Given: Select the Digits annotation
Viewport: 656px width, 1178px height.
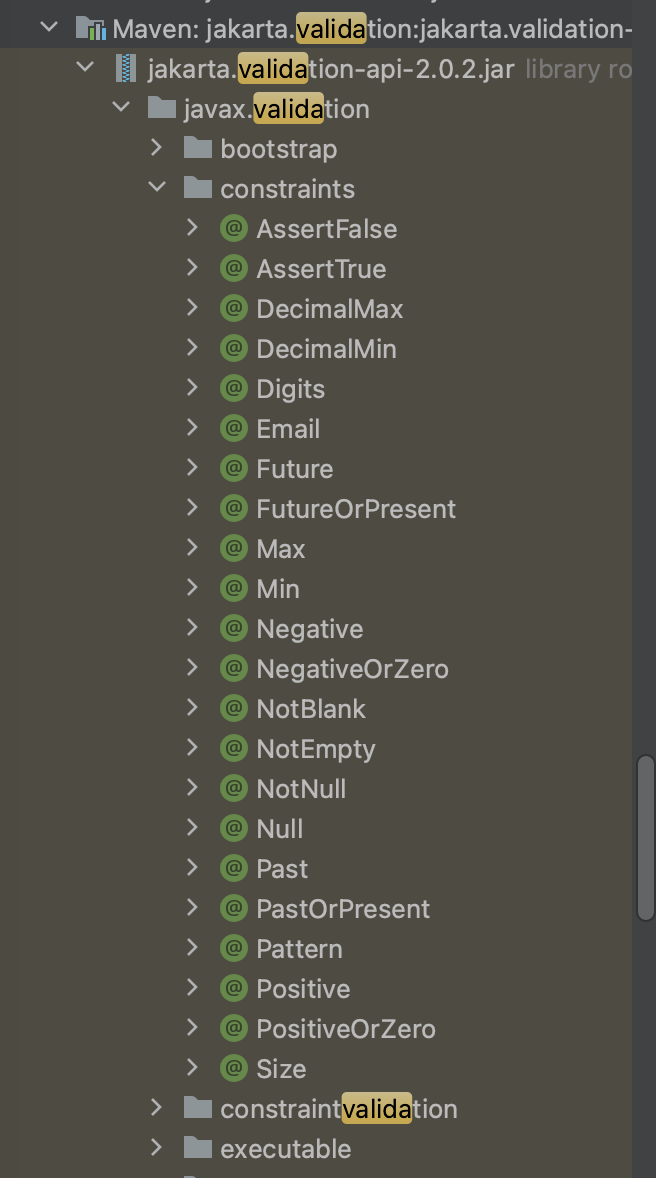Looking at the screenshot, I should [290, 389].
